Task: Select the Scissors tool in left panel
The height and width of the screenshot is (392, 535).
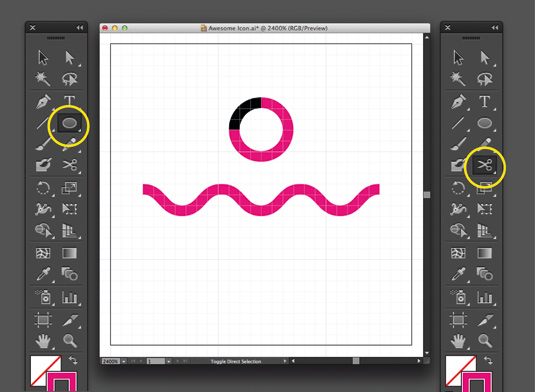Action: click(70, 165)
